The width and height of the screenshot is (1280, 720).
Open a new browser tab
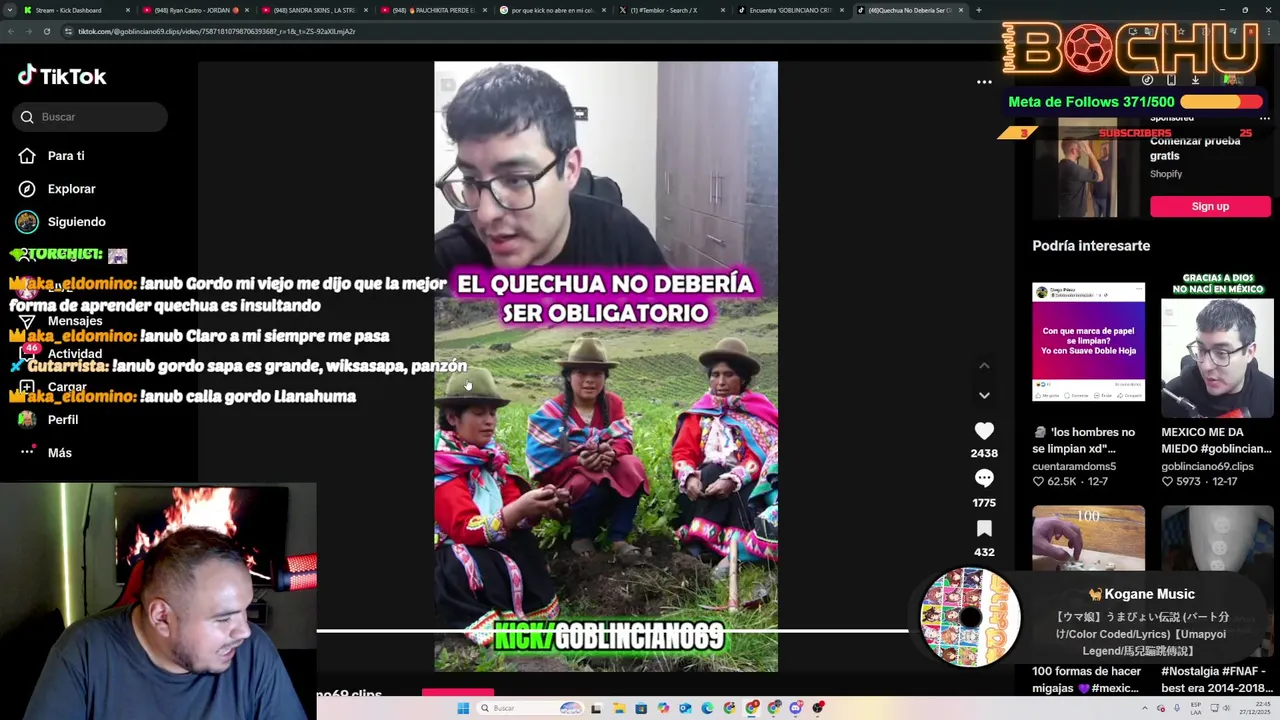click(978, 10)
